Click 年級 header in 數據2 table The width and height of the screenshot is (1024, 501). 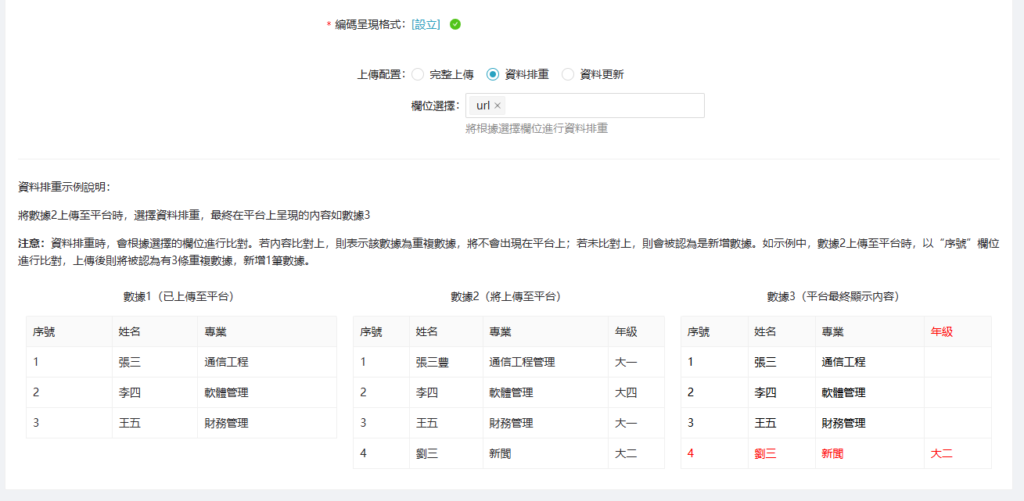tap(625, 332)
